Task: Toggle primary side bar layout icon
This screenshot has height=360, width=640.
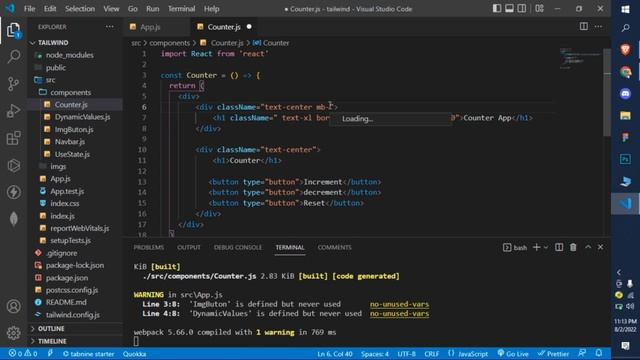Action: 497,9
